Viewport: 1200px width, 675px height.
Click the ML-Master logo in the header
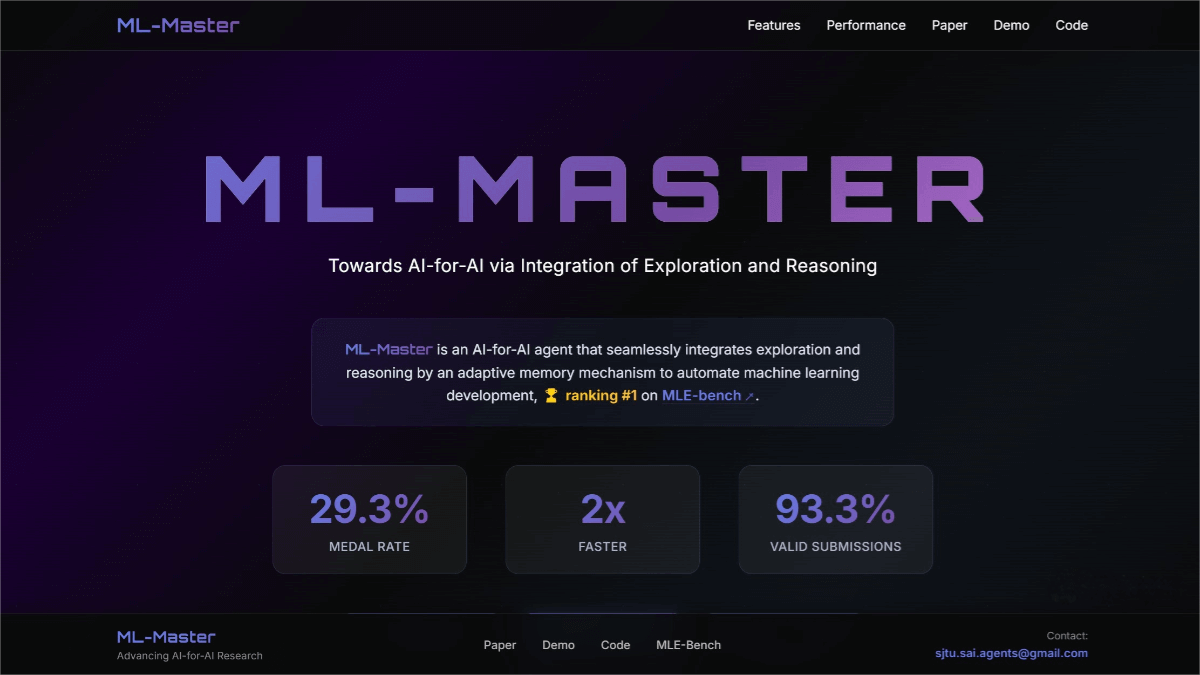click(x=177, y=24)
